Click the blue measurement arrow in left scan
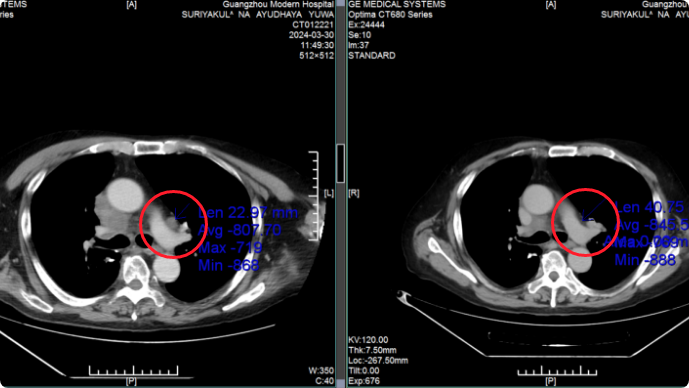The image size is (689, 388). click(x=182, y=212)
